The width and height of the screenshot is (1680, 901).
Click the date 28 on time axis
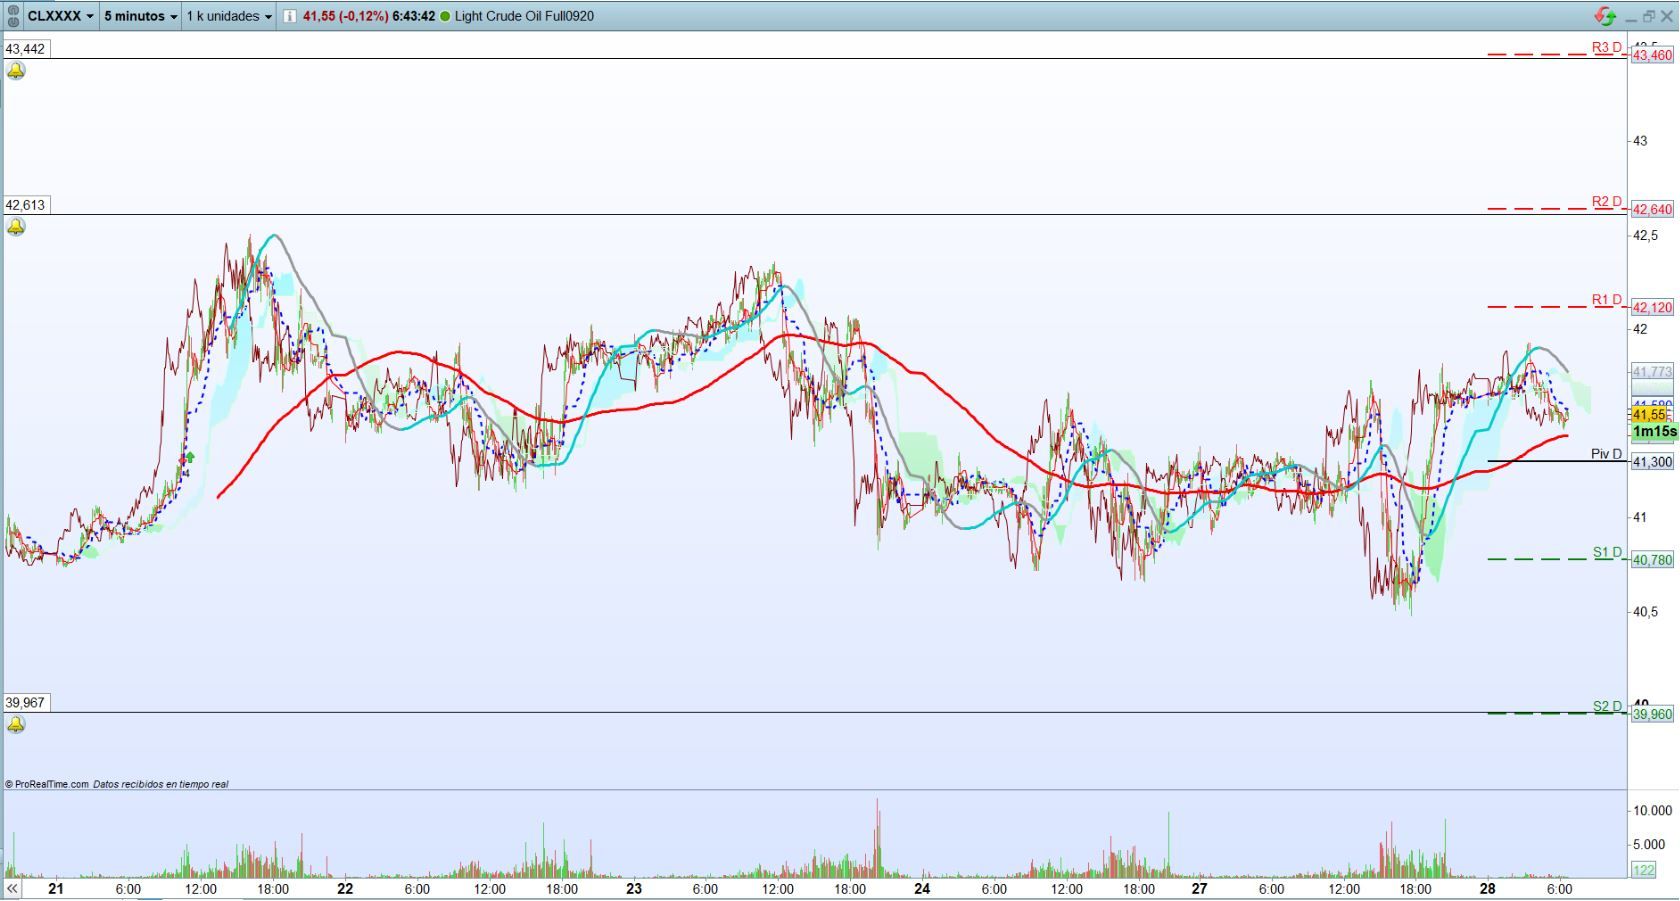coord(1488,888)
